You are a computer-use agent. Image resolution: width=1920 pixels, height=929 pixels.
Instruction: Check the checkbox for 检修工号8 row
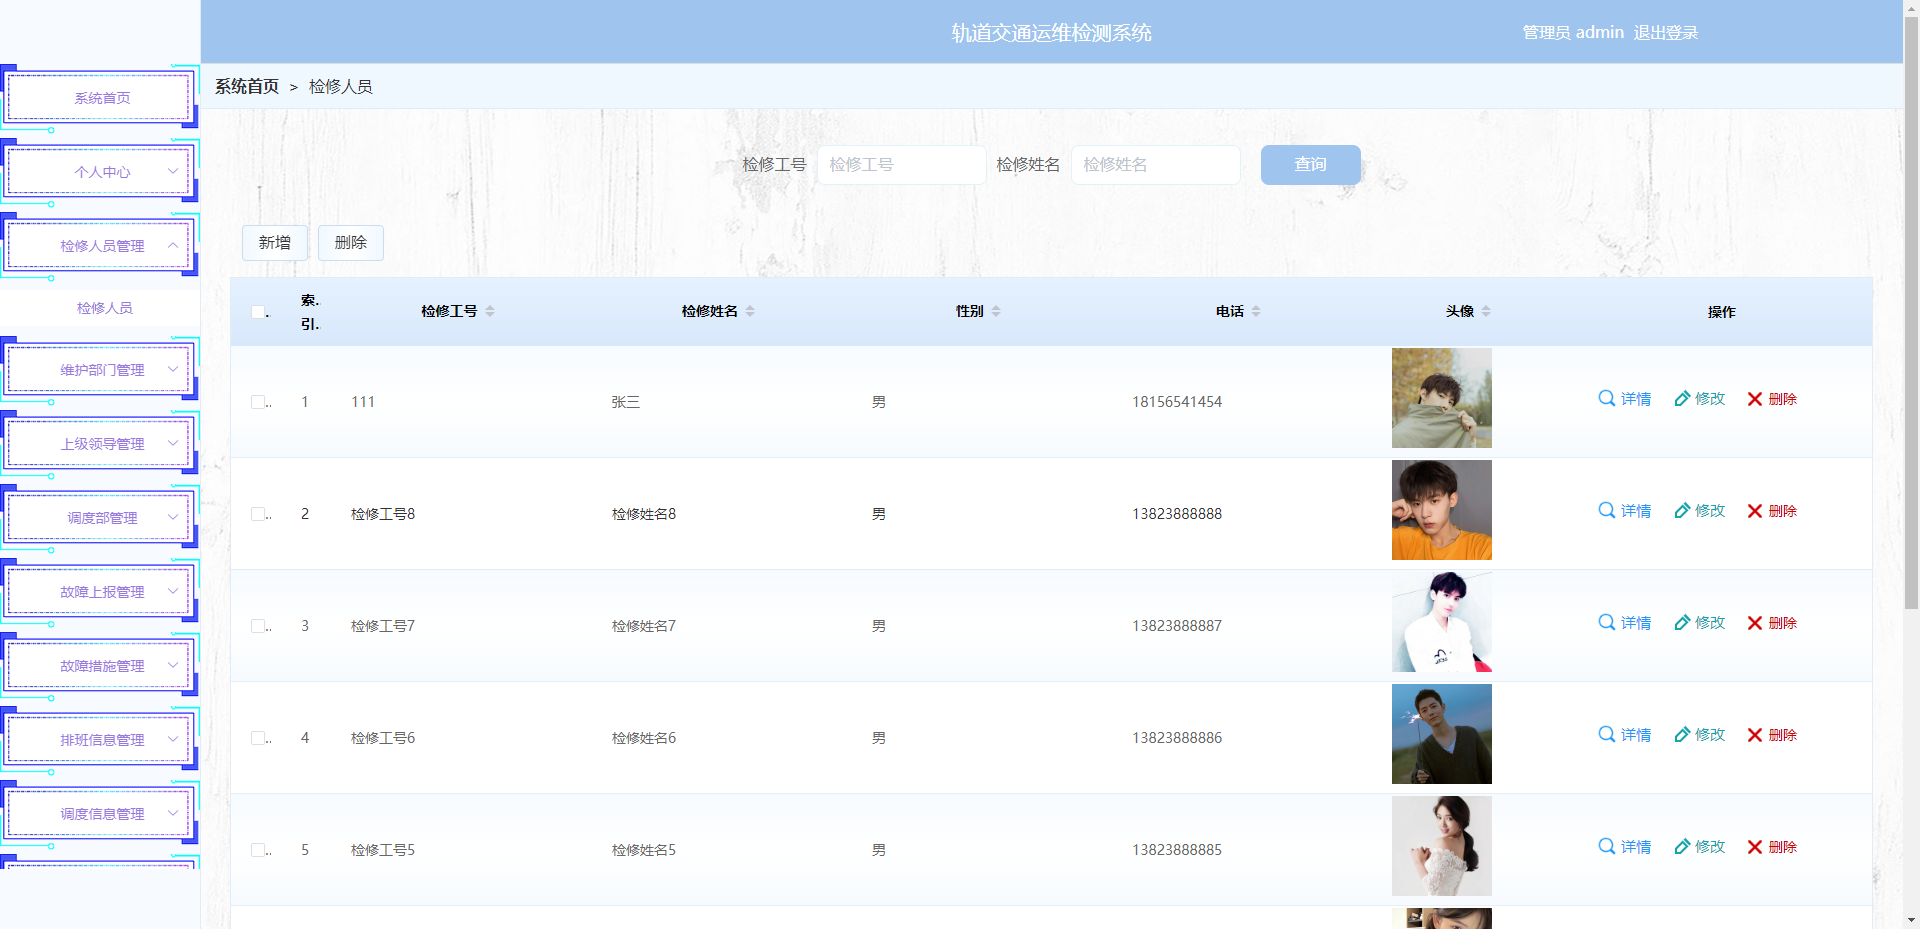coord(258,514)
